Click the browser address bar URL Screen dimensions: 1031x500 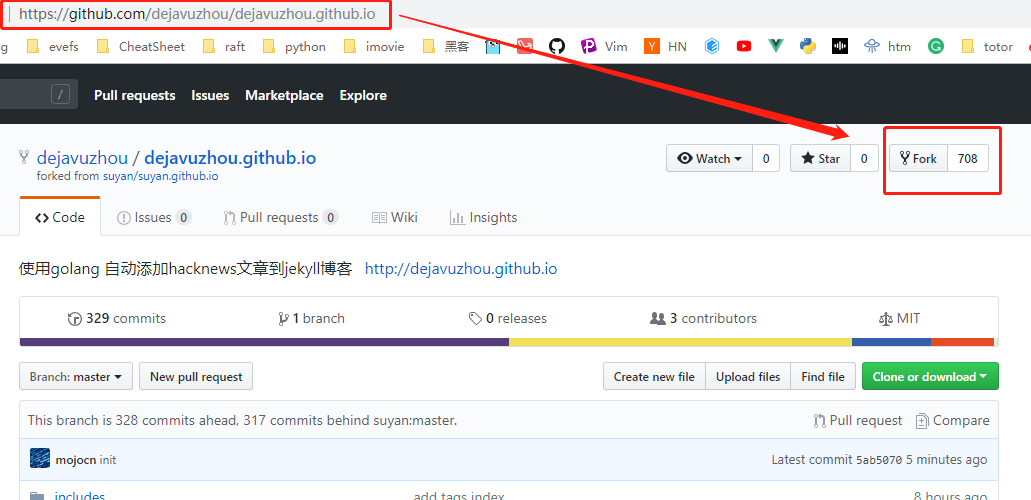click(197, 14)
